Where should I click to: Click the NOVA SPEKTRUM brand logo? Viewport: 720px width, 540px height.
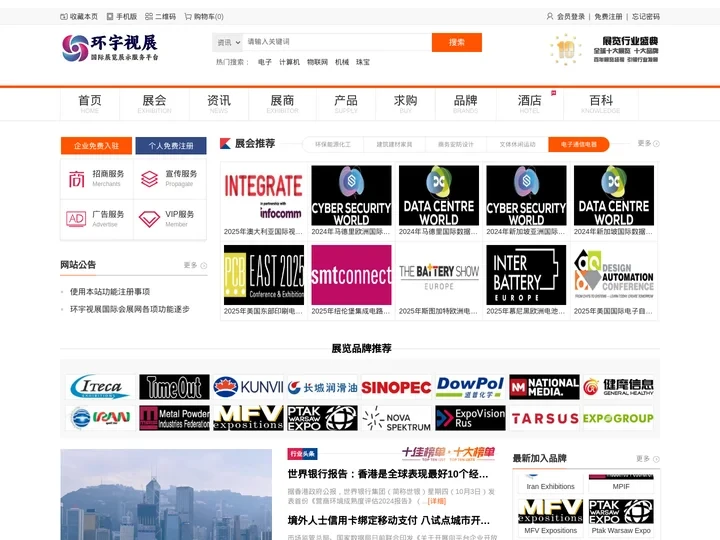pos(396,418)
